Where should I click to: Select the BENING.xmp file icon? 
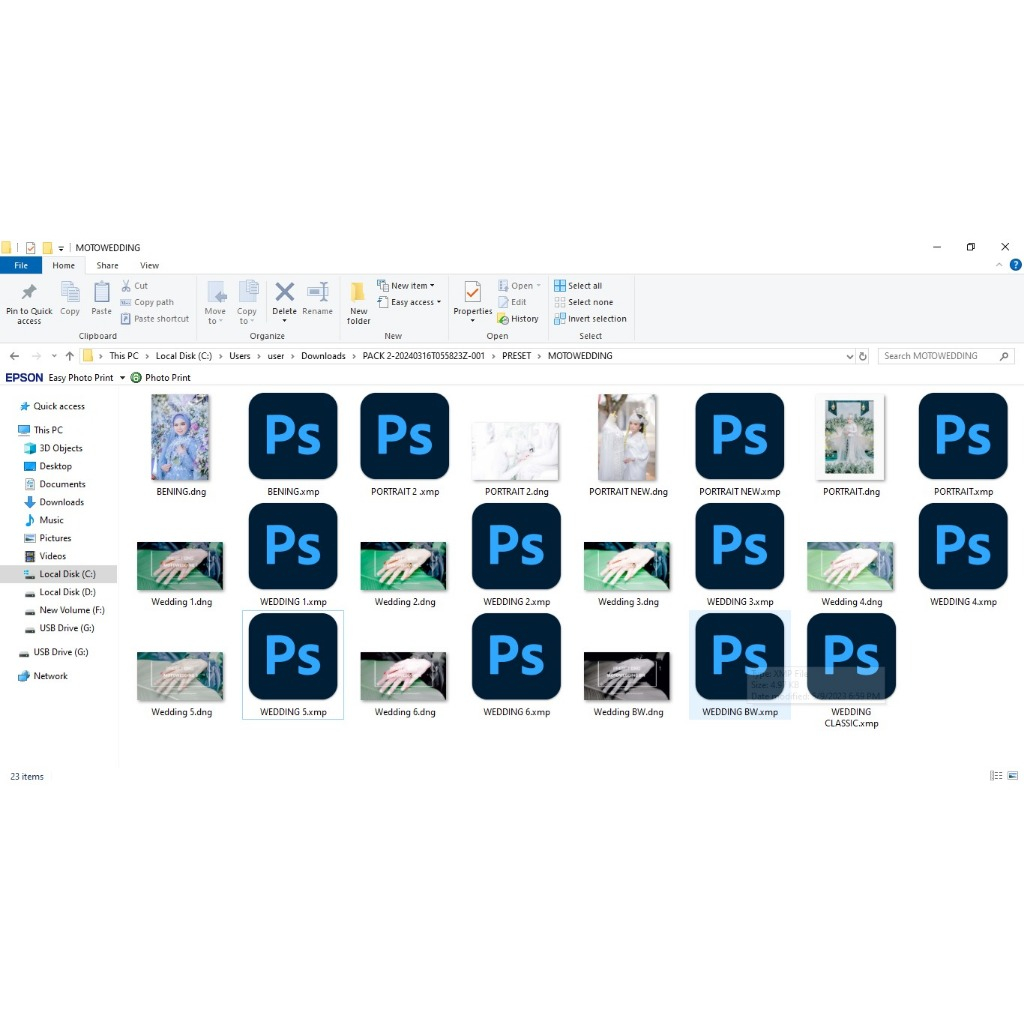coord(293,436)
